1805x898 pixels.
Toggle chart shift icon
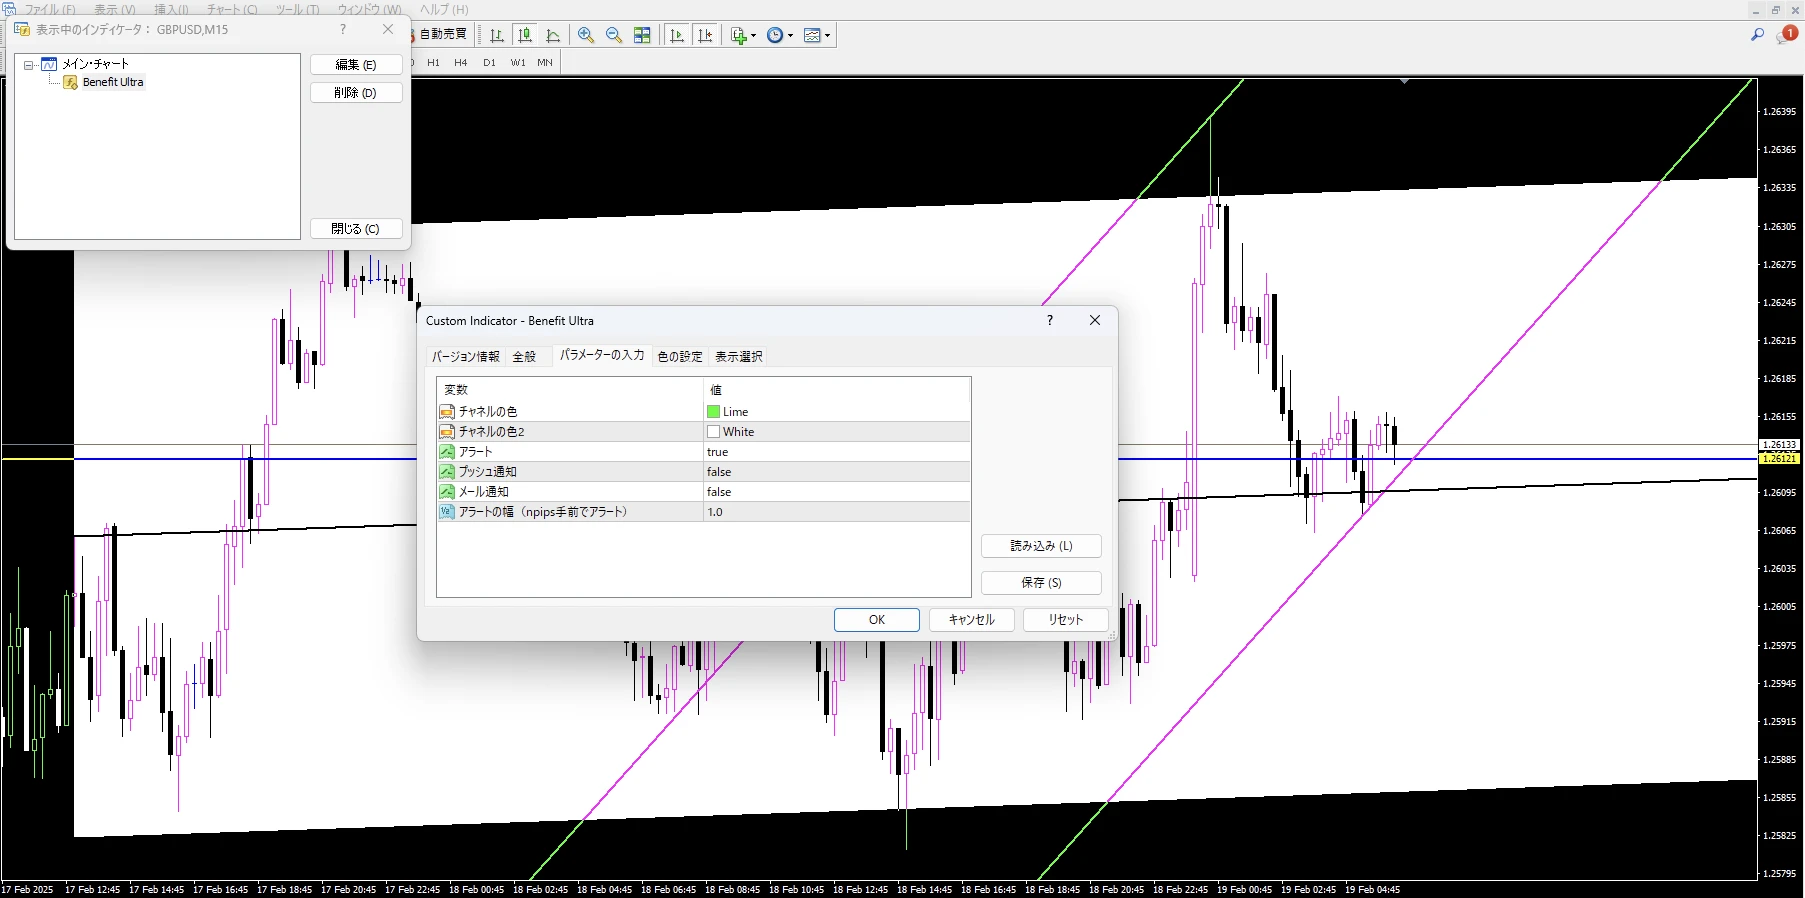(705, 35)
